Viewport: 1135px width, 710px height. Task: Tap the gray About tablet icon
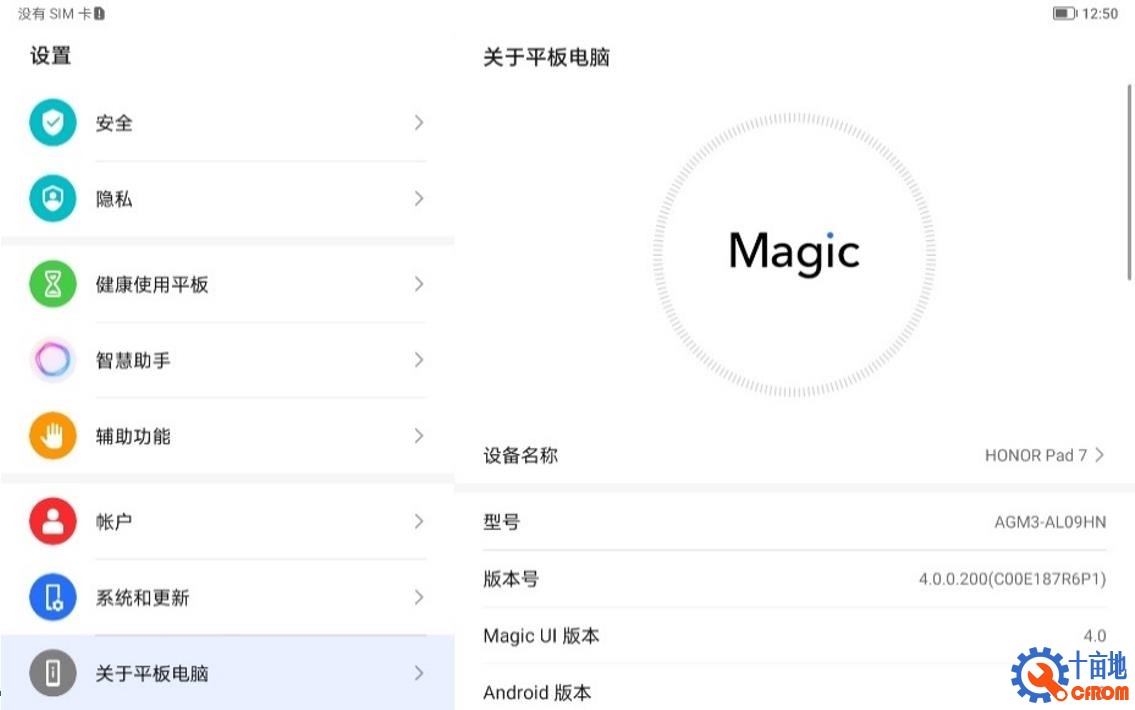(52, 673)
